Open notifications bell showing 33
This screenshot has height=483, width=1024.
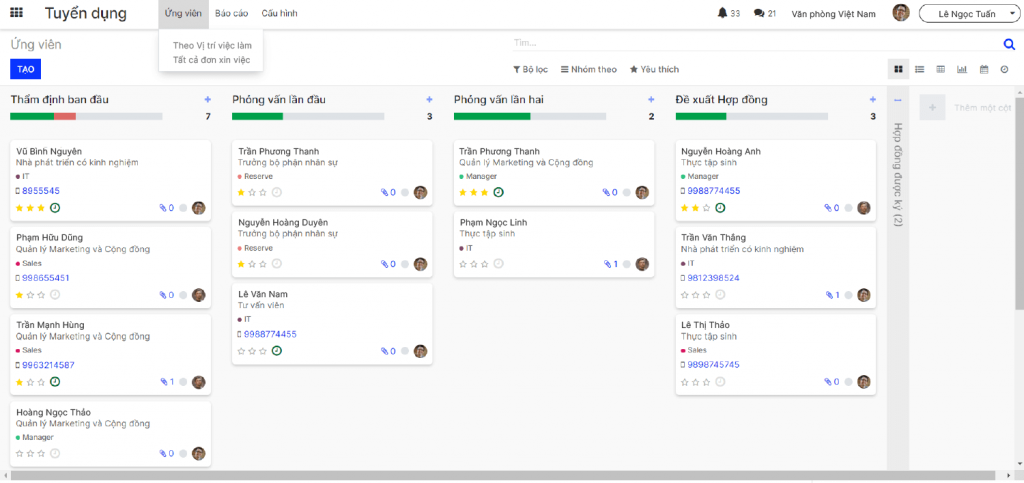(x=729, y=13)
